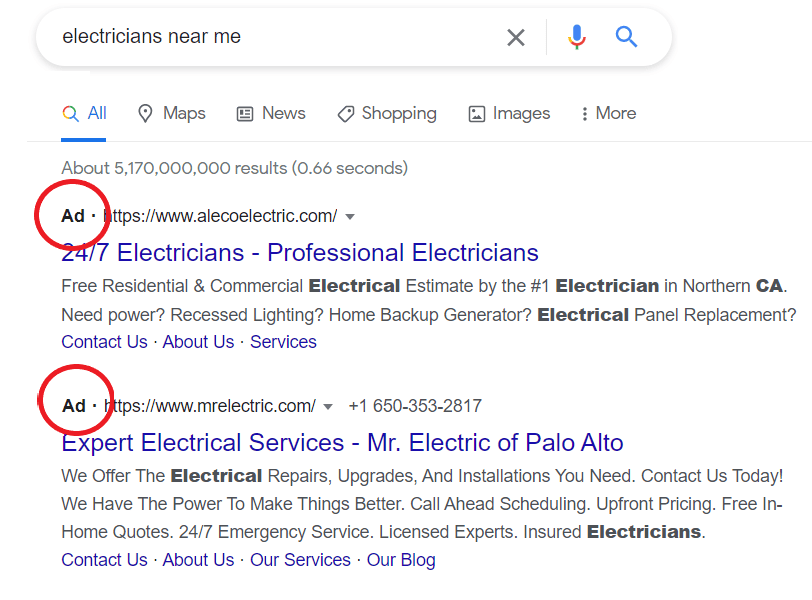Click the Services sitelink in the first ad
Viewport: 812px width, 600px height.
click(283, 341)
